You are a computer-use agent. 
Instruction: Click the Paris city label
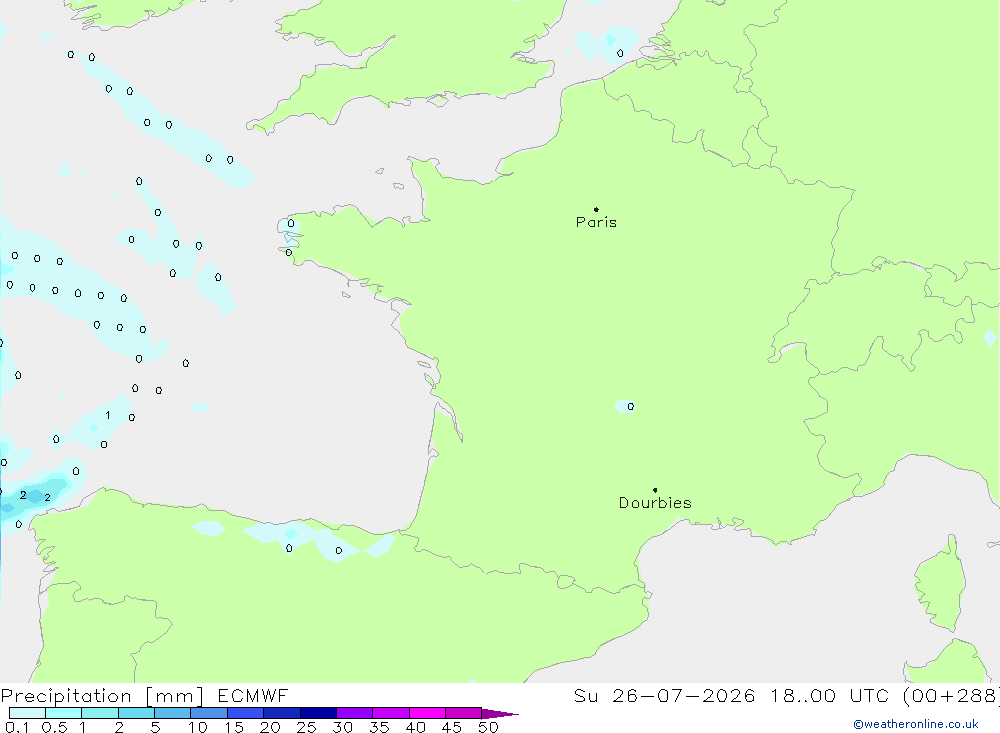(596, 222)
